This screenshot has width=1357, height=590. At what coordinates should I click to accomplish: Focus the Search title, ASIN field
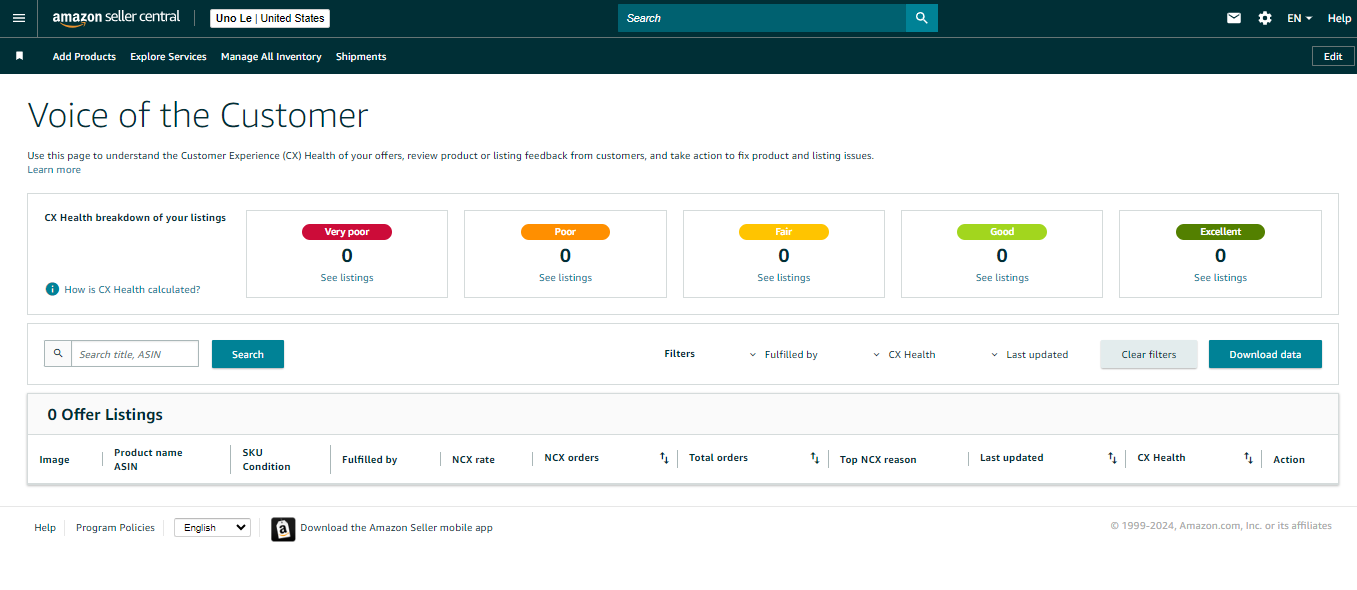(x=135, y=354)
